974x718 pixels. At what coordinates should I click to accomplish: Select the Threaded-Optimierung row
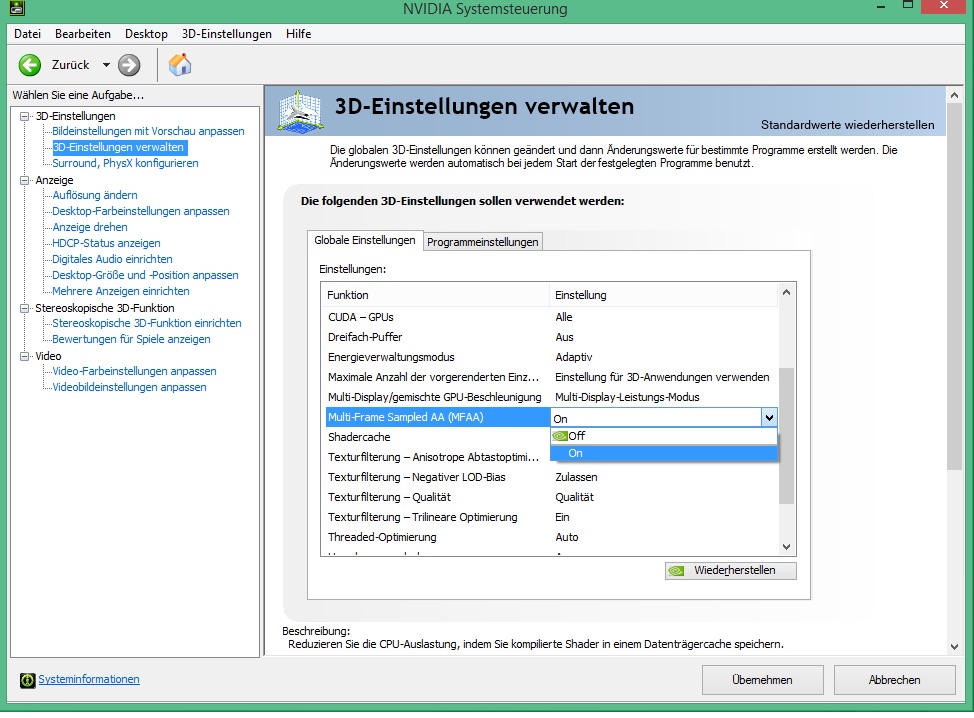pyautogui.click(x=552, y=537)
